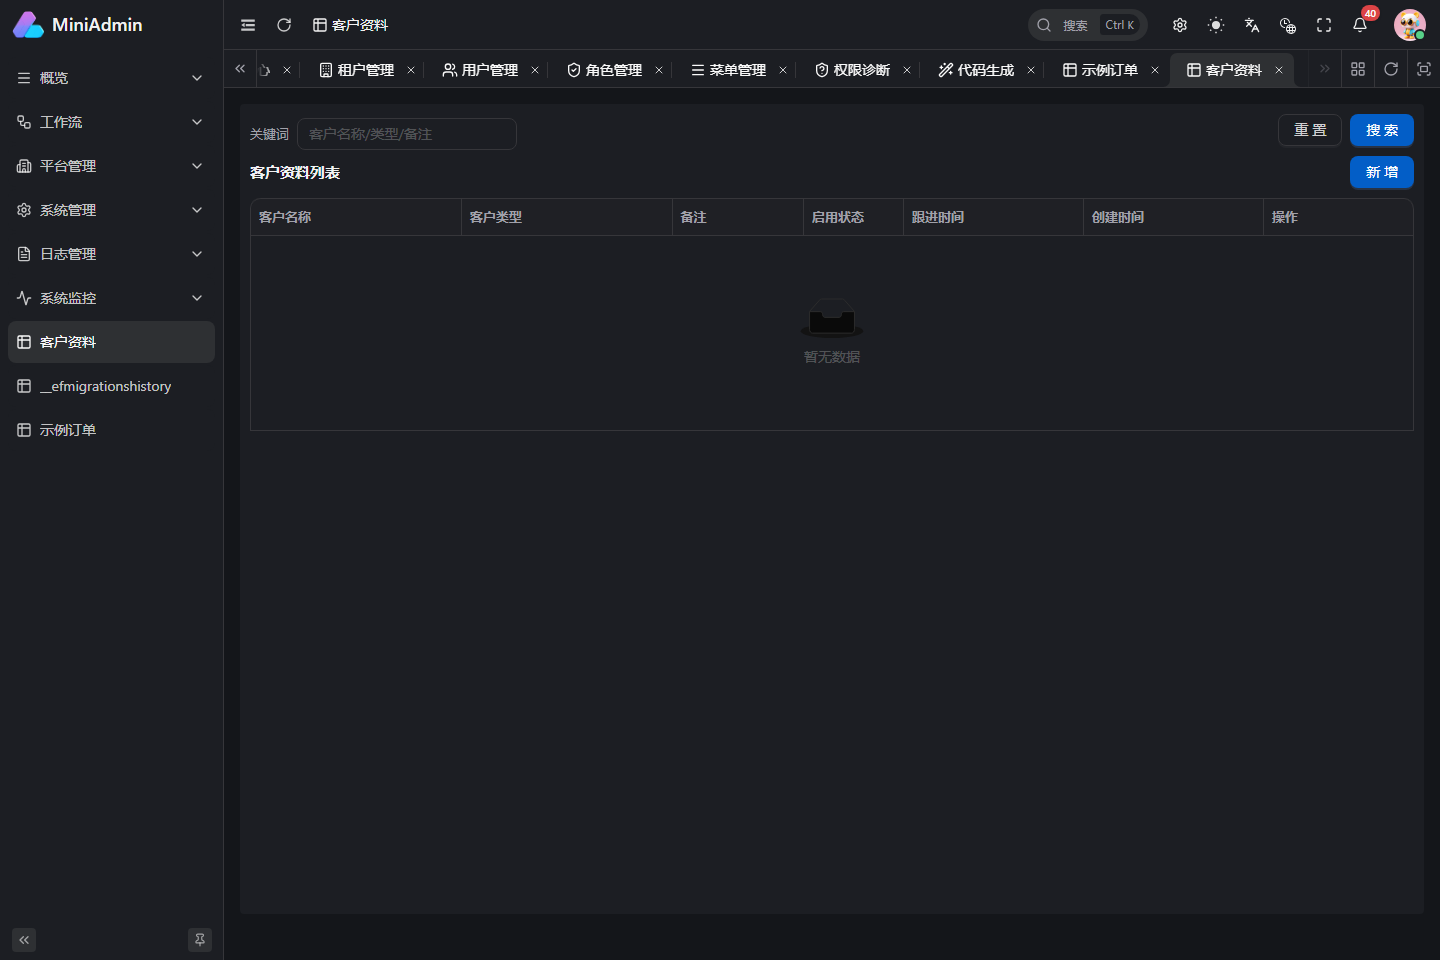Switch to the 租户管理 tab
Screen dimensions: 1440x960
point(357,70)
